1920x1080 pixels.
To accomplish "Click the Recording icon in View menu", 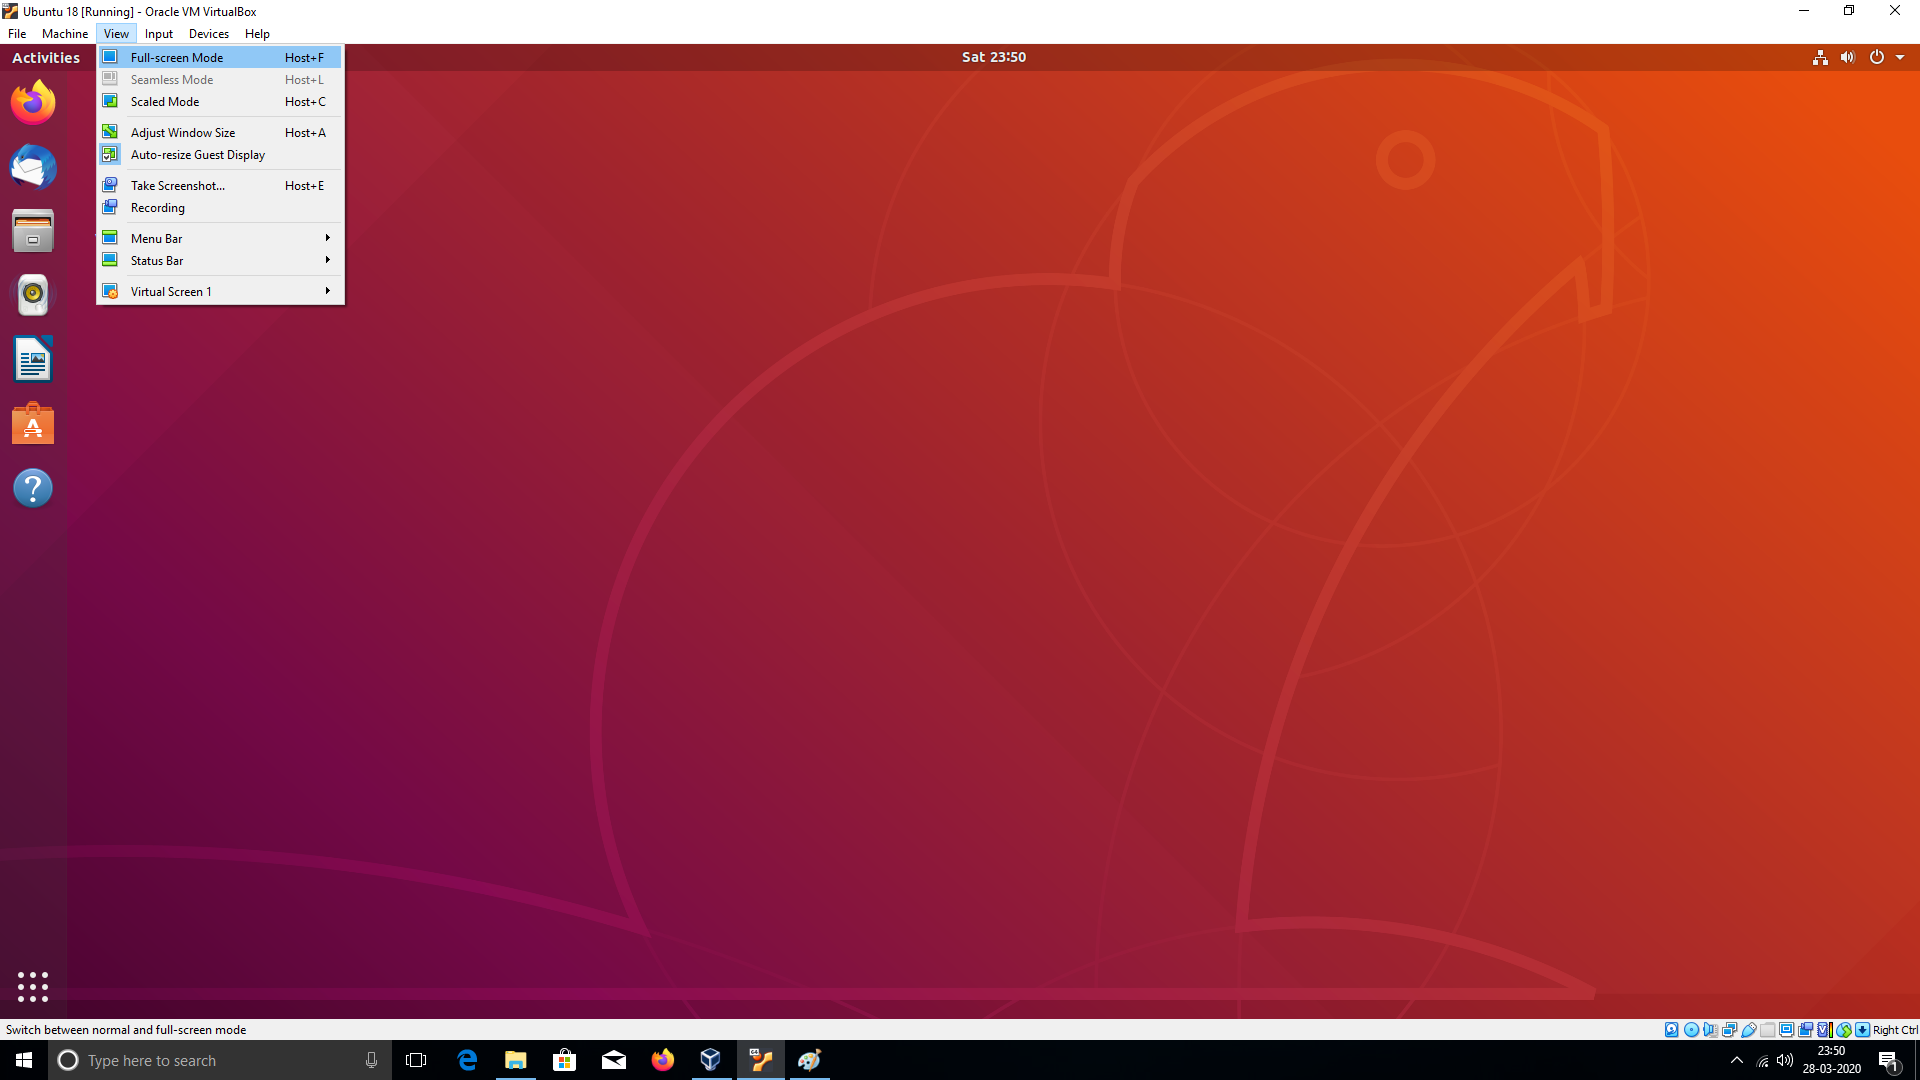I will tap(111, 207).
